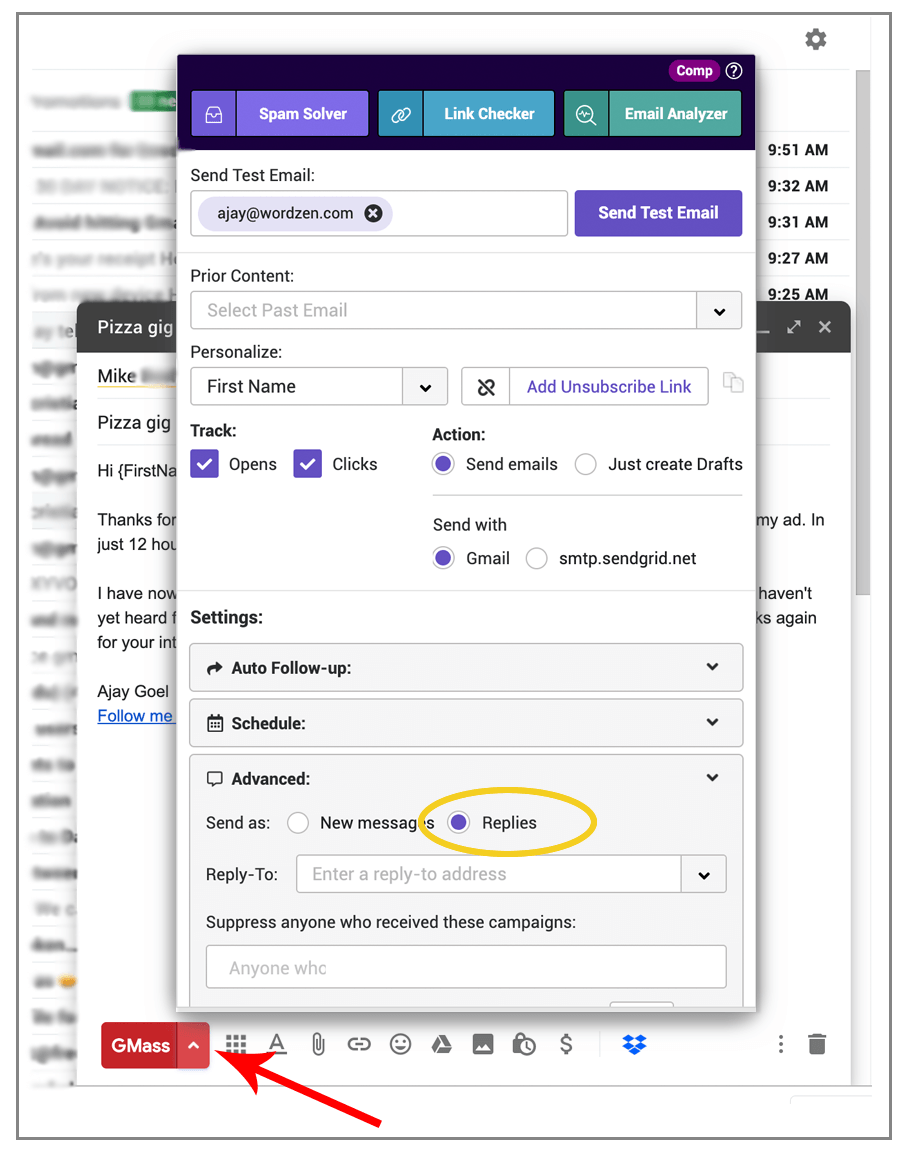Open text formatting options
The width and height of the screenshot is (908, 1152).
tap(277, 1044)
